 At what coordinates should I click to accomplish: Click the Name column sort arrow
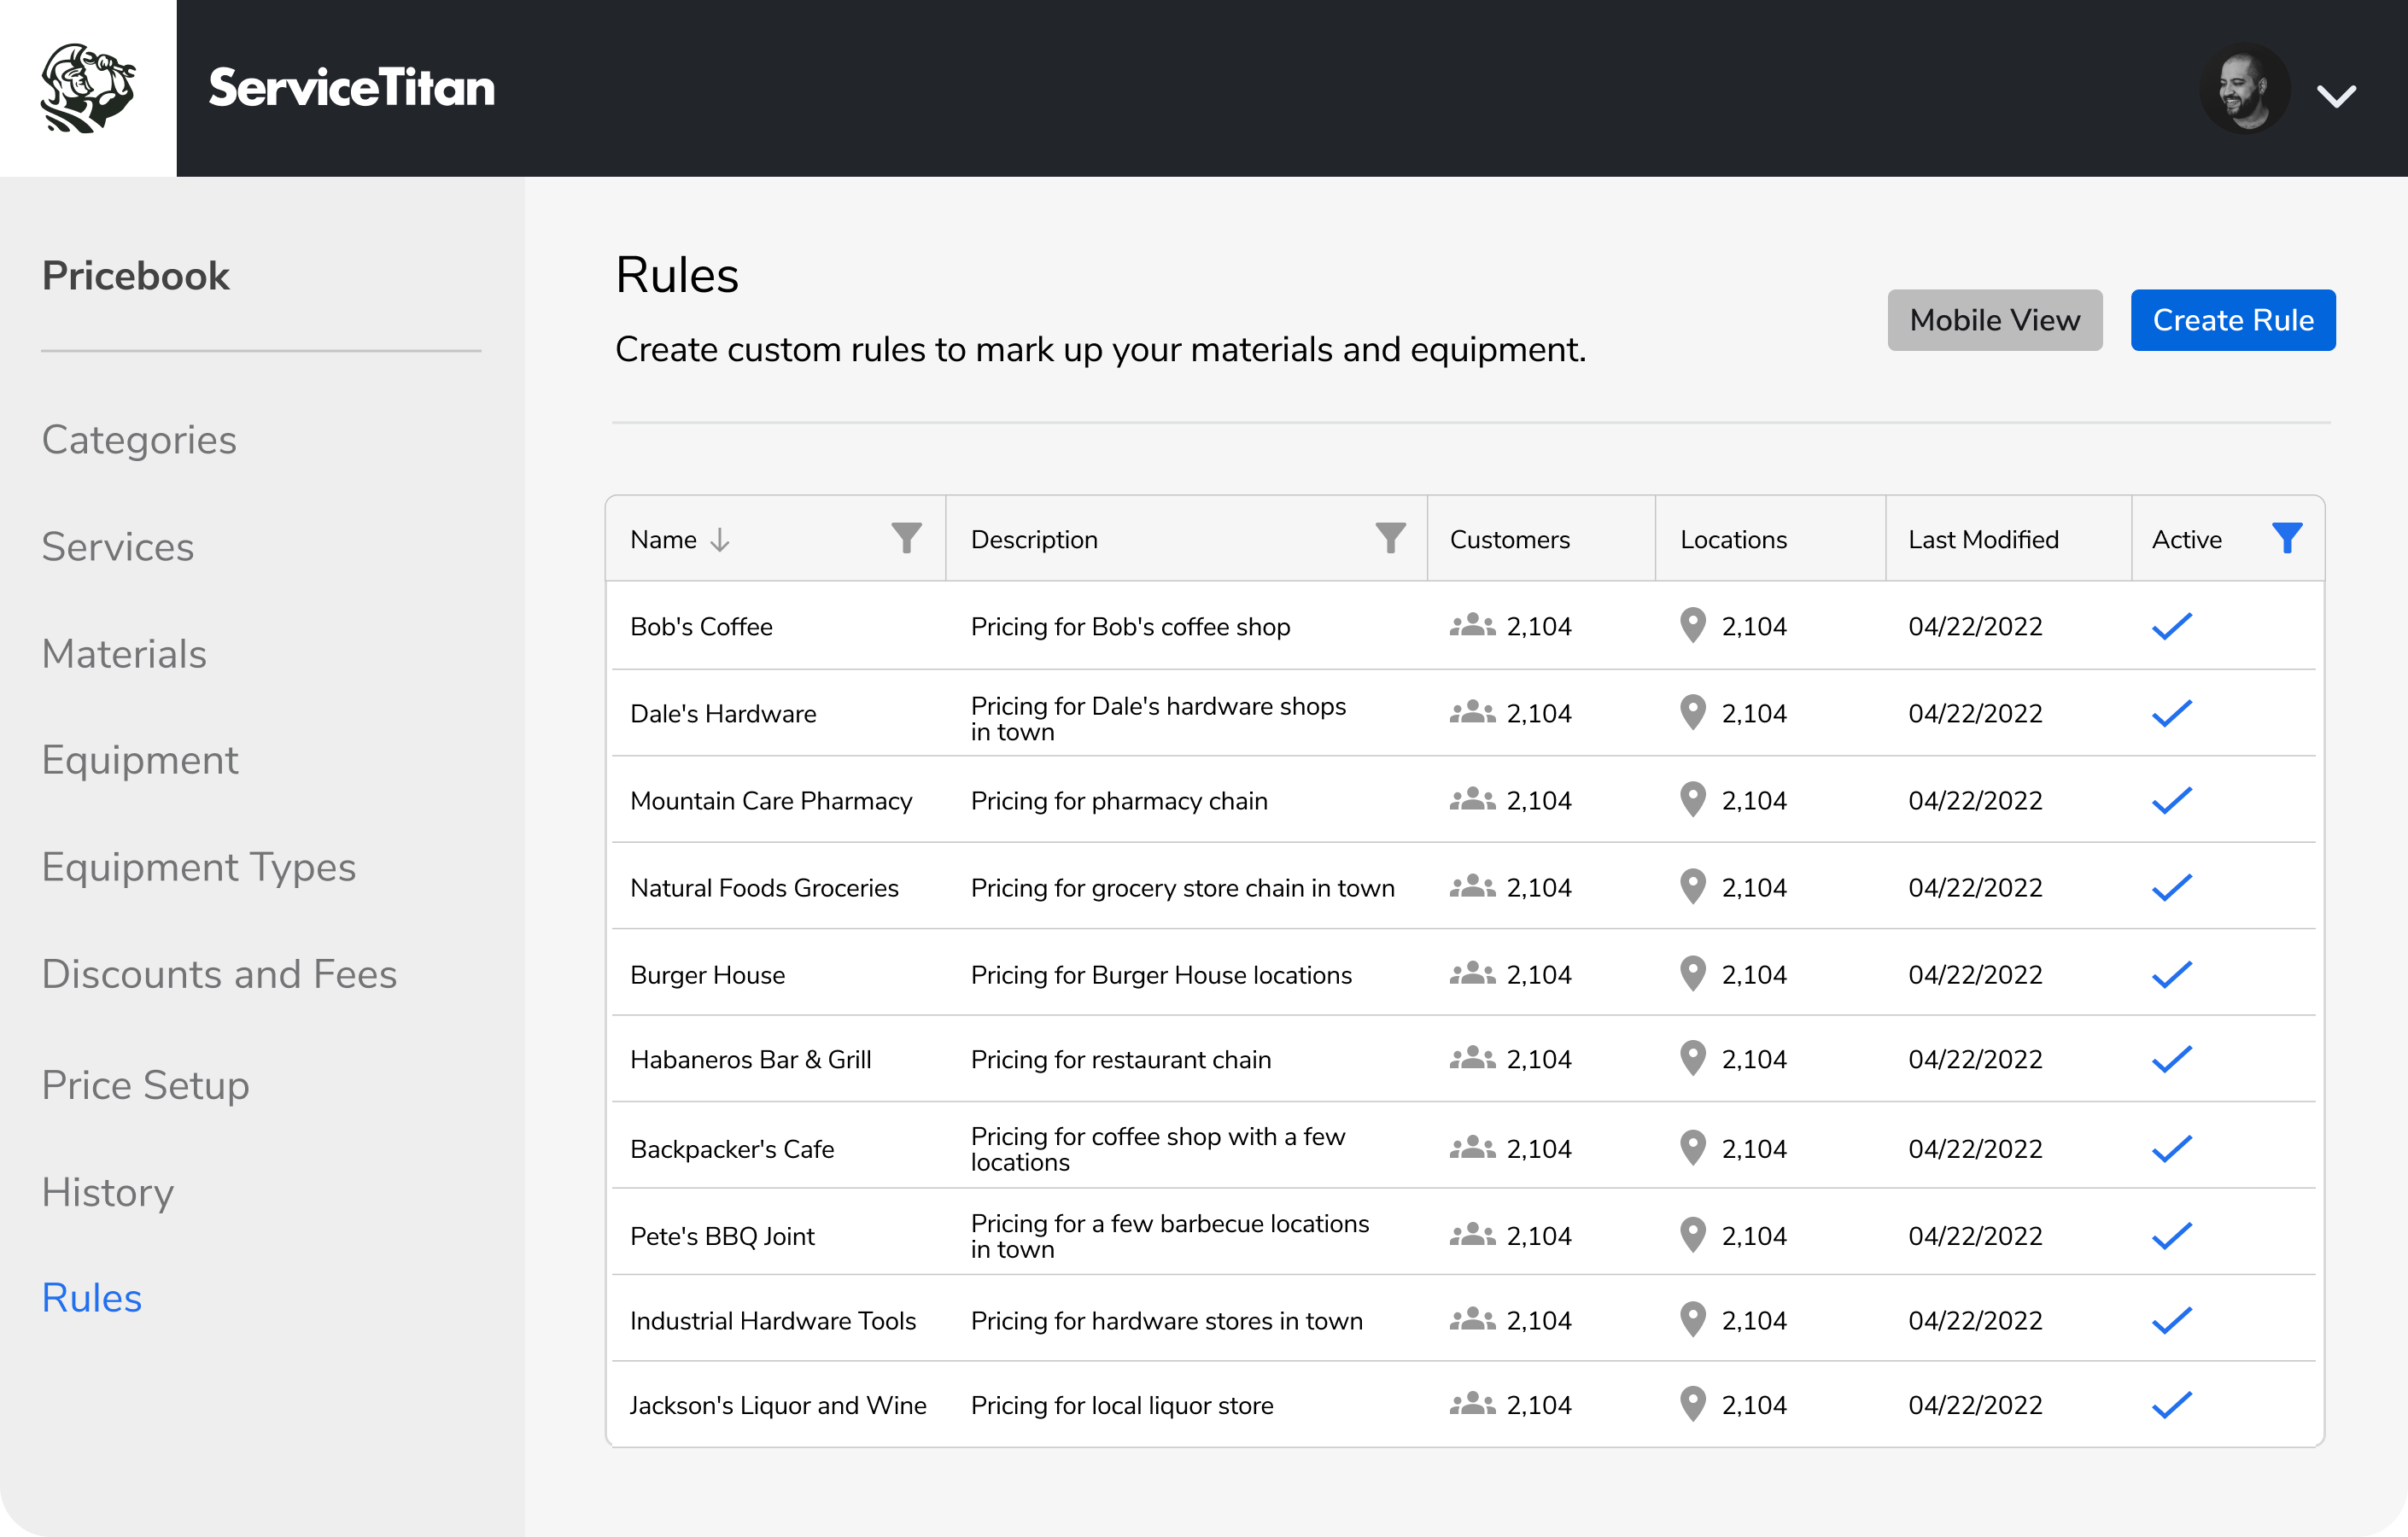point(720,540)
